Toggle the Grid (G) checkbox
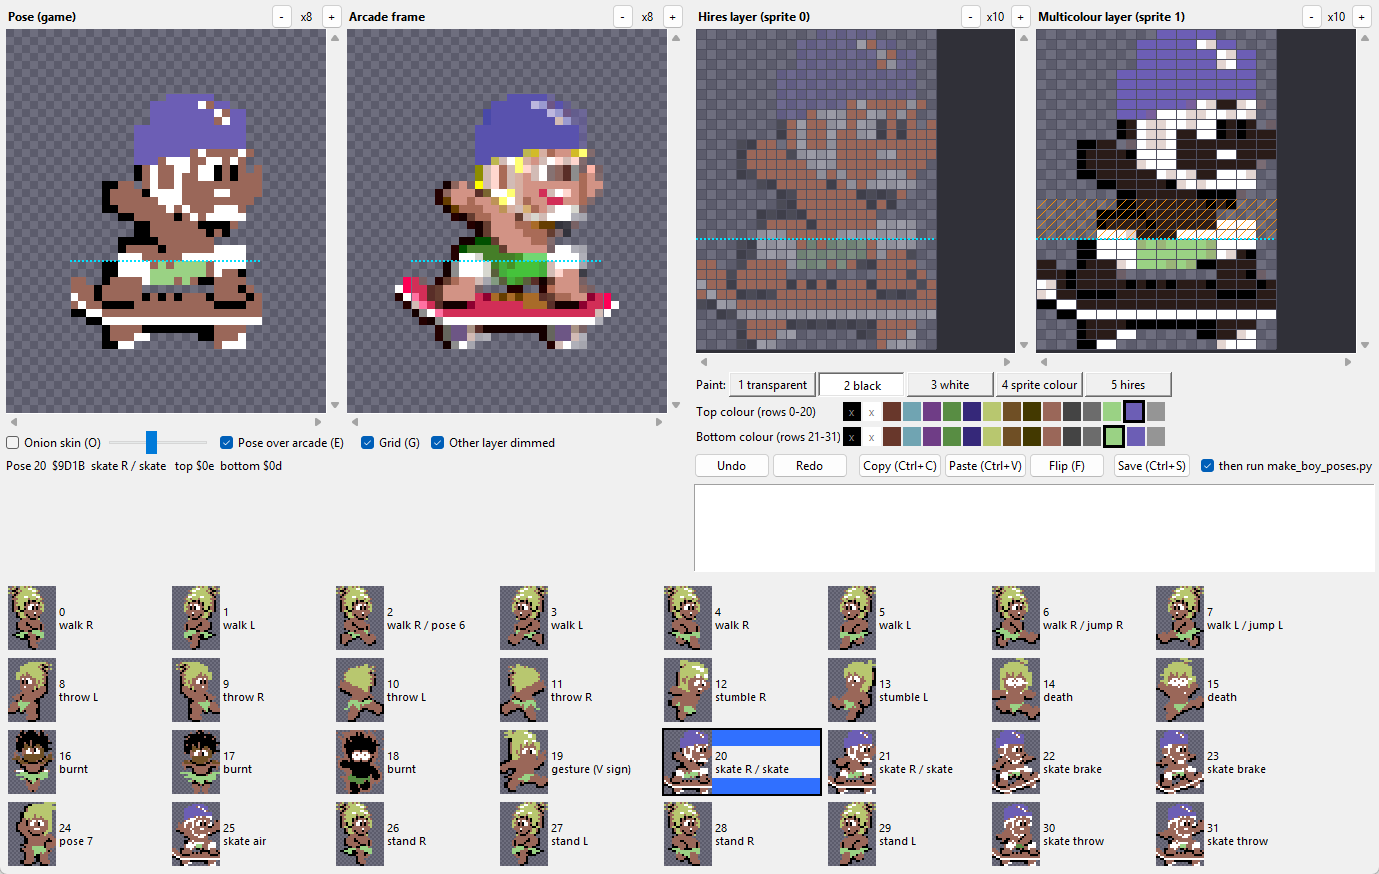This screenshot has height=874, width=1379. [368, 443]
